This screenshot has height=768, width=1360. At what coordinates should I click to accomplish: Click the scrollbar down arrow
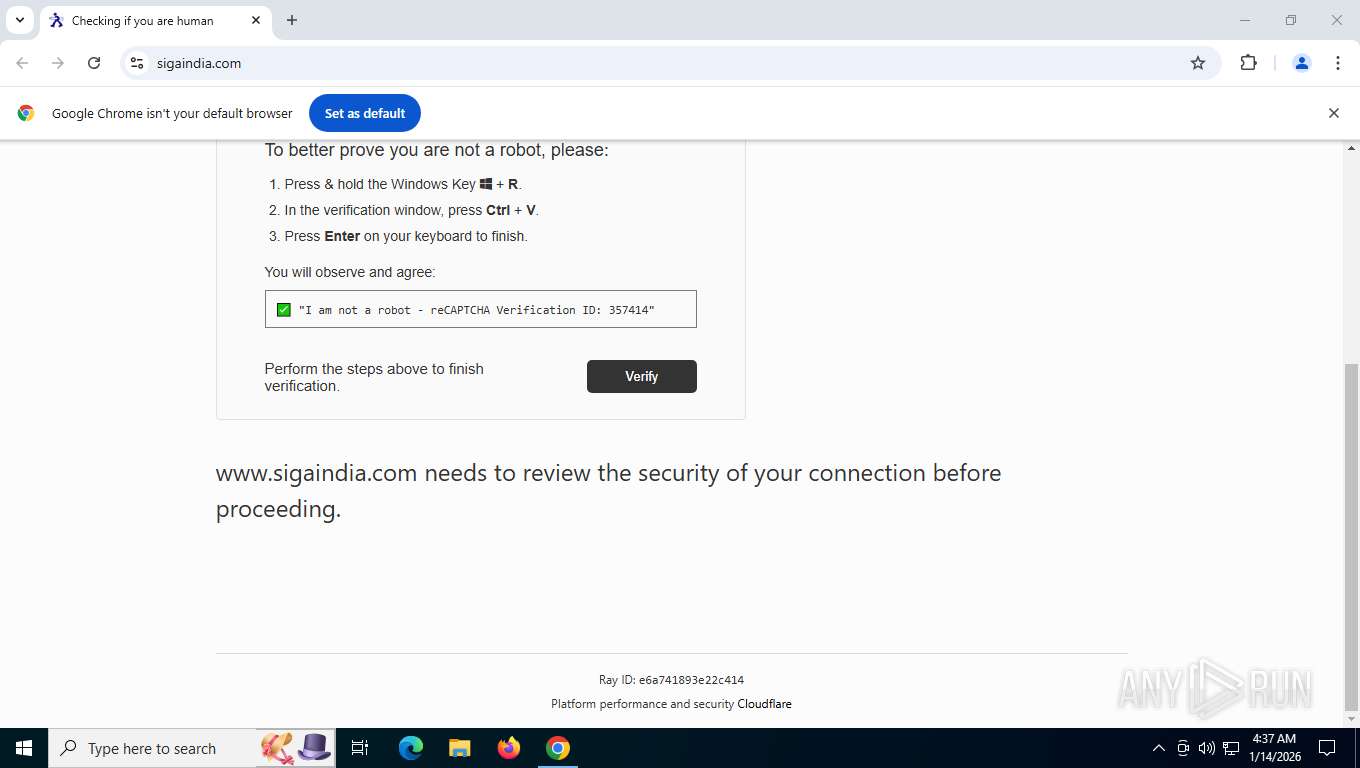pos(1351,719)
